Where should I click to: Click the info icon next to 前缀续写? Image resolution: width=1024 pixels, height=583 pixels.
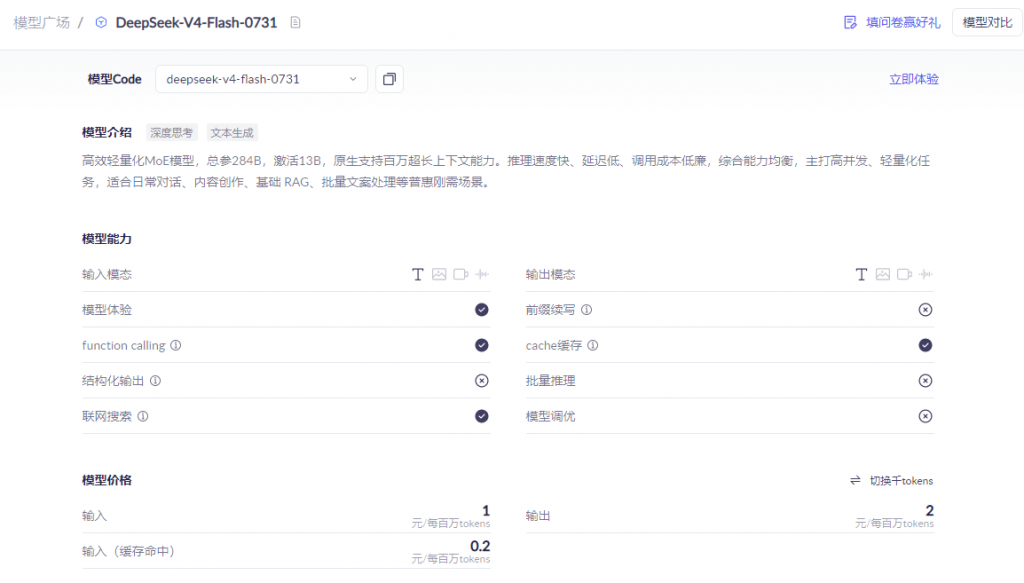(x=586, y=309)
